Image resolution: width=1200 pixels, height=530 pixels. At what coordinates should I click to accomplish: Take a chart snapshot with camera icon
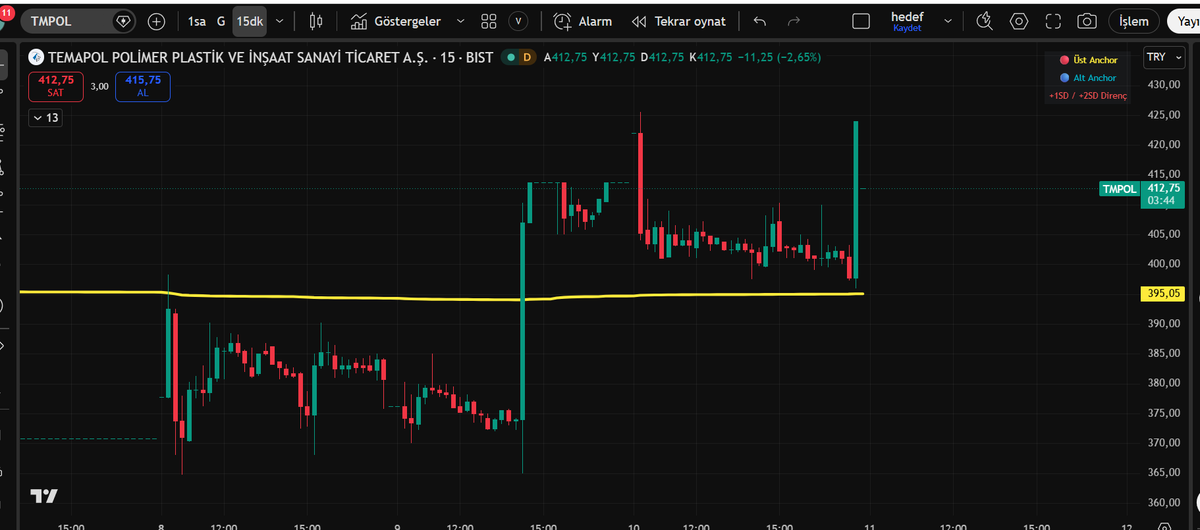pyautogui.click(x=1087, y=21)
